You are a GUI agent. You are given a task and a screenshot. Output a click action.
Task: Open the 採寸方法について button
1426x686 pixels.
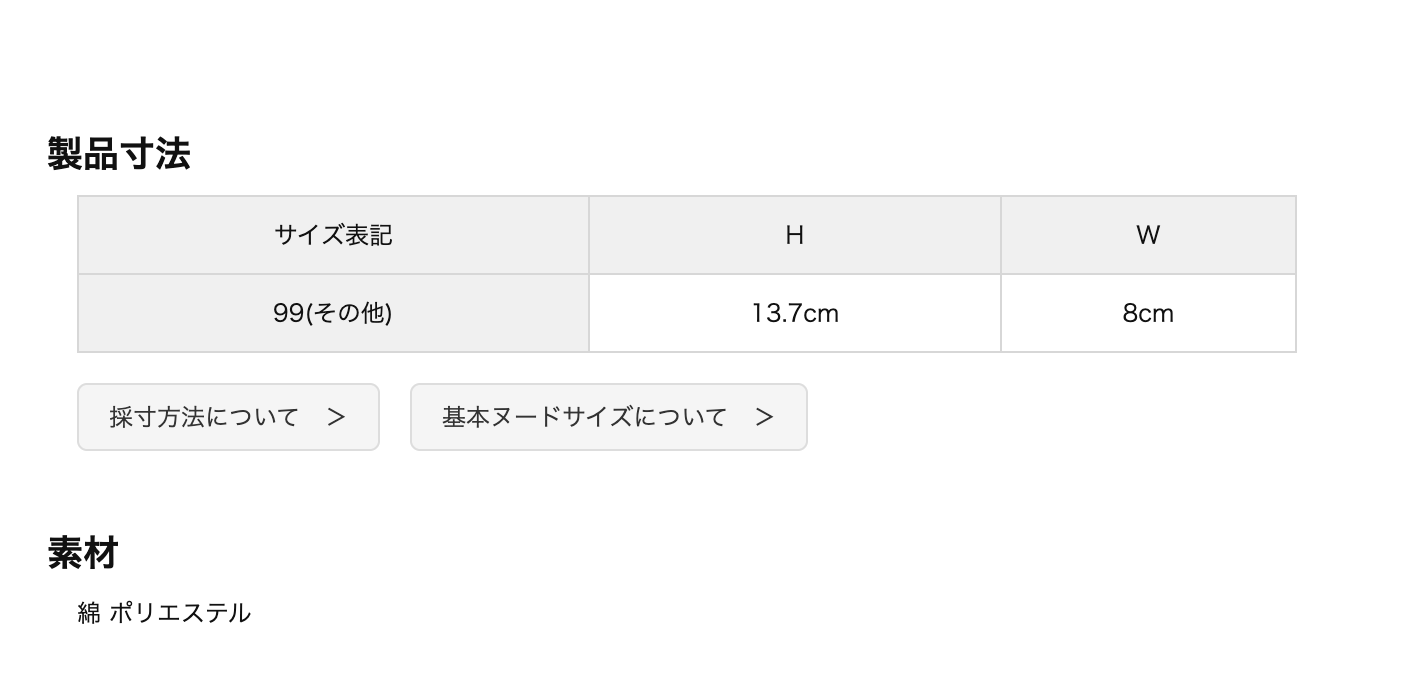tap(228, 417)
